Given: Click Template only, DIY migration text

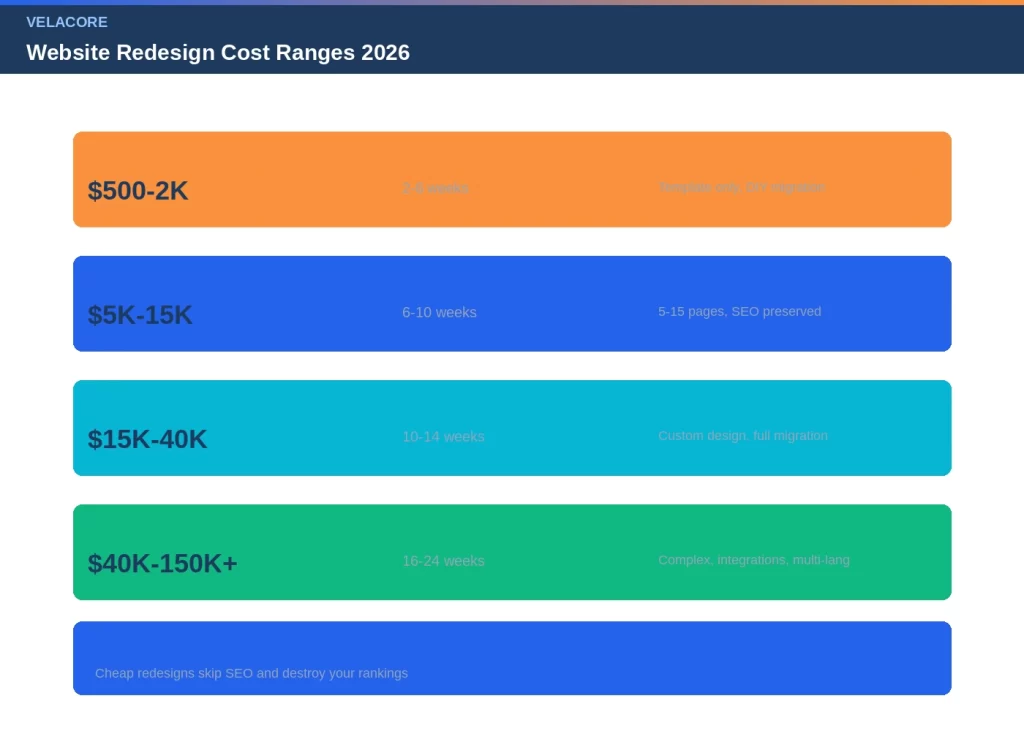Looking at the screenshot, I should click(741, 187).
